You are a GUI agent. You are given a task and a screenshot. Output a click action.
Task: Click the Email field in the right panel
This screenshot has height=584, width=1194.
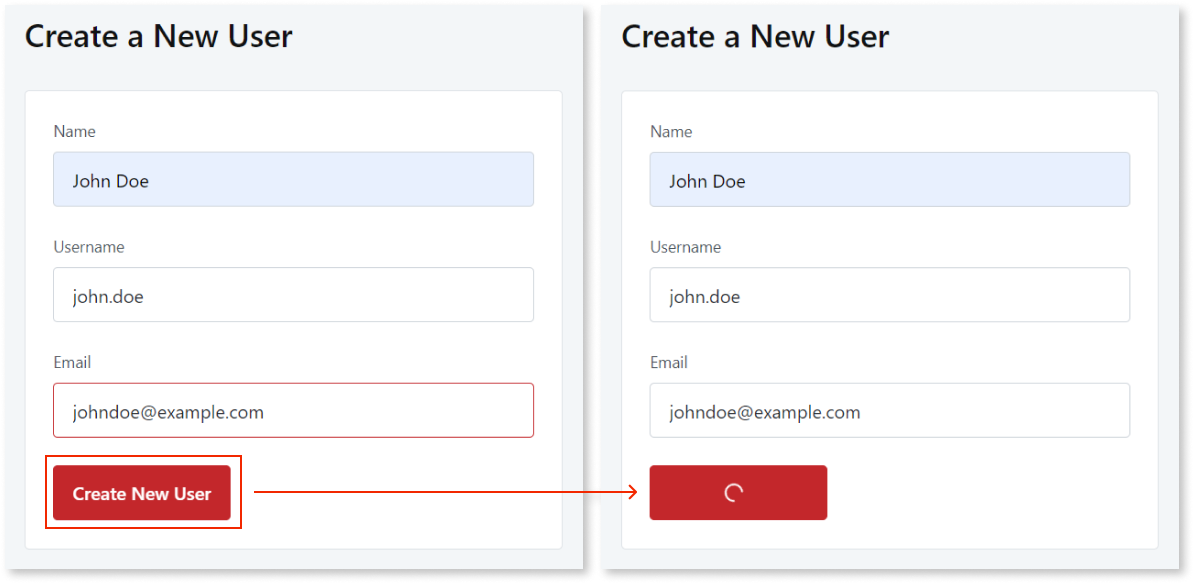click(889, 410)
